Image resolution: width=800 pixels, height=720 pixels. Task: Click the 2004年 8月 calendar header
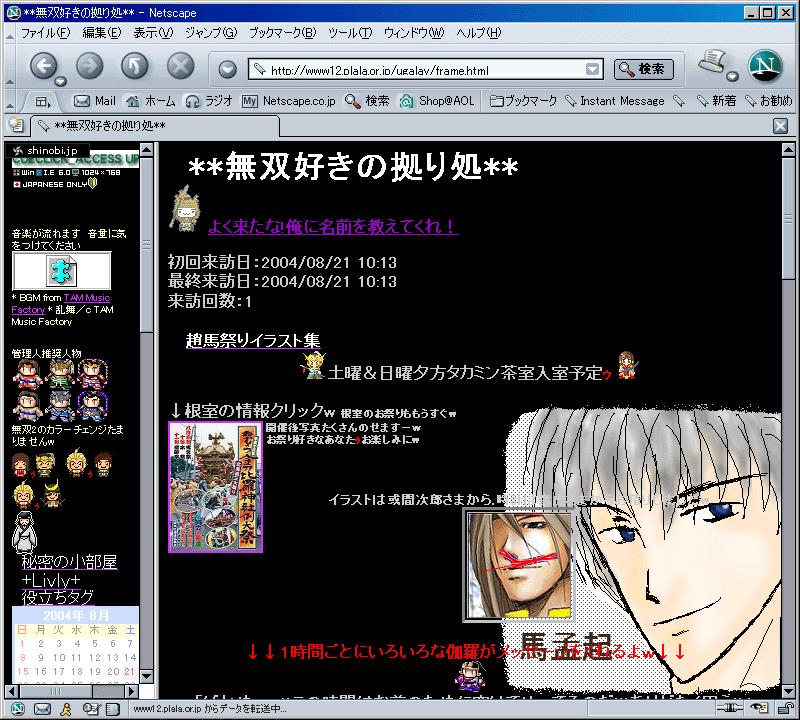click(76, 615)
